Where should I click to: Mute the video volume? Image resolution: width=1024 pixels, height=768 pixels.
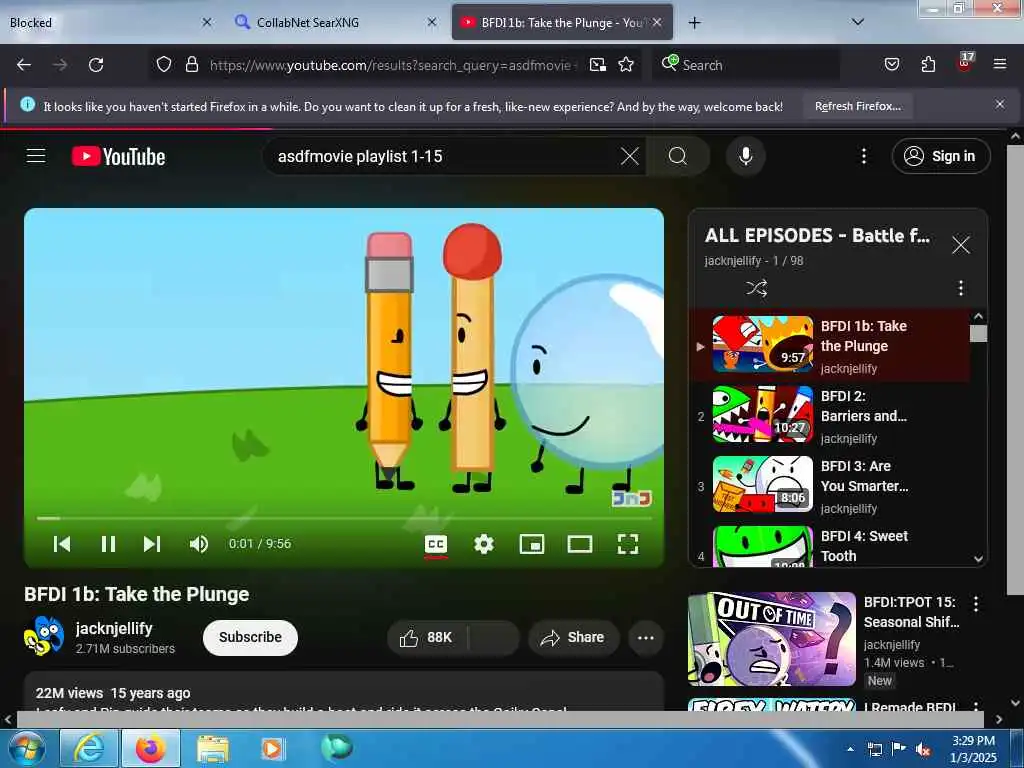coord(199,544)
